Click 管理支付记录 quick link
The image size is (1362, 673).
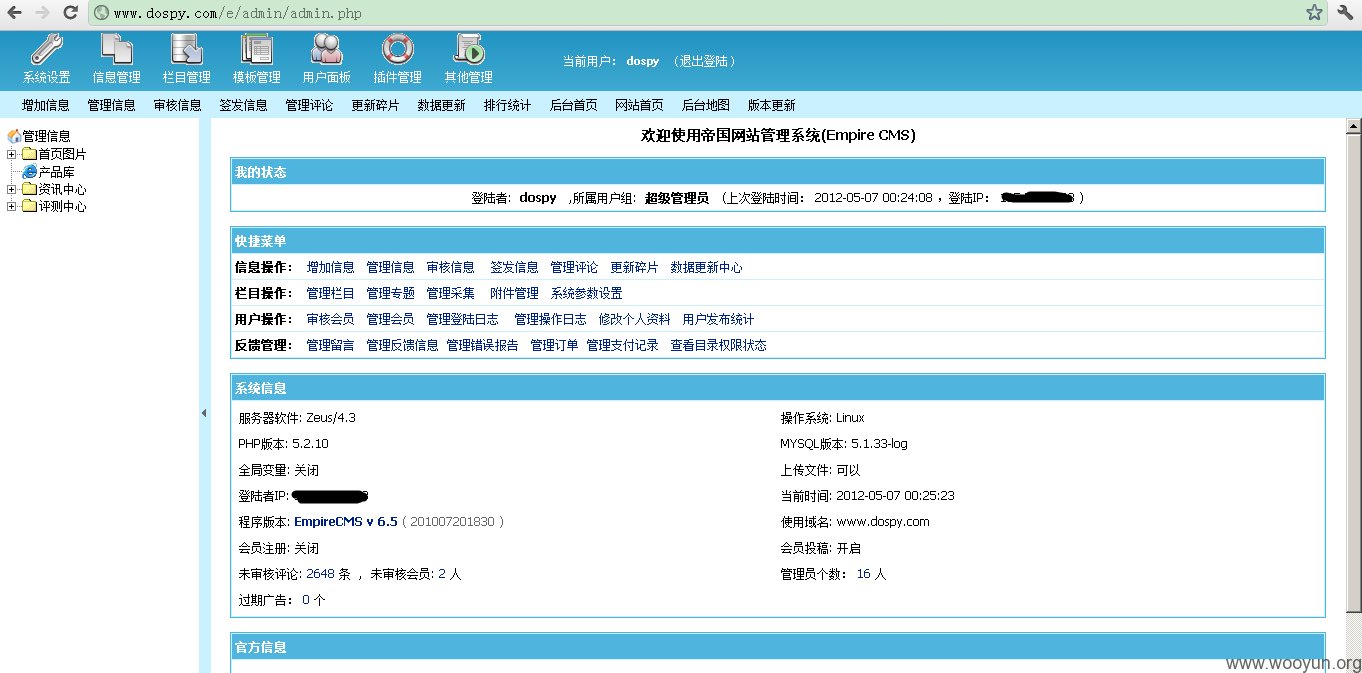(623, 345)
